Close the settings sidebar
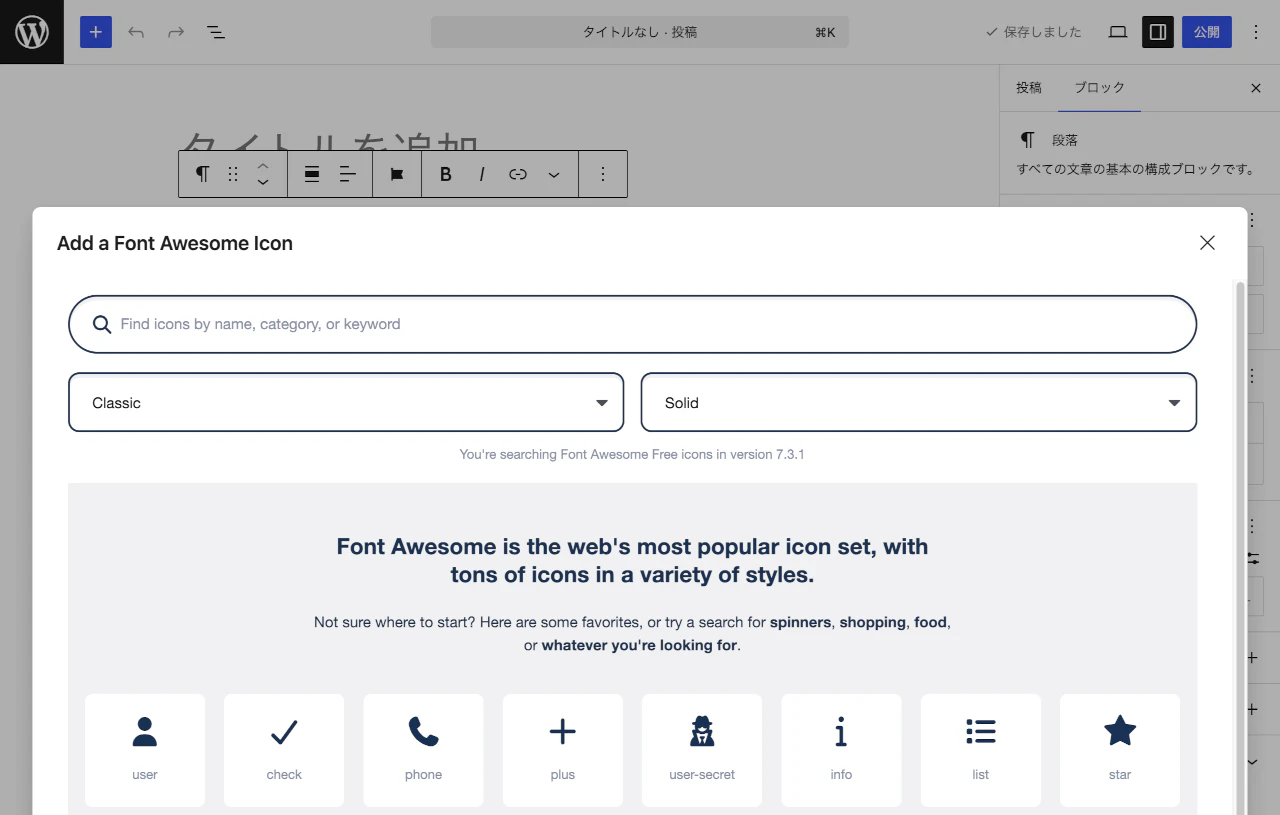 (1256, 88)
